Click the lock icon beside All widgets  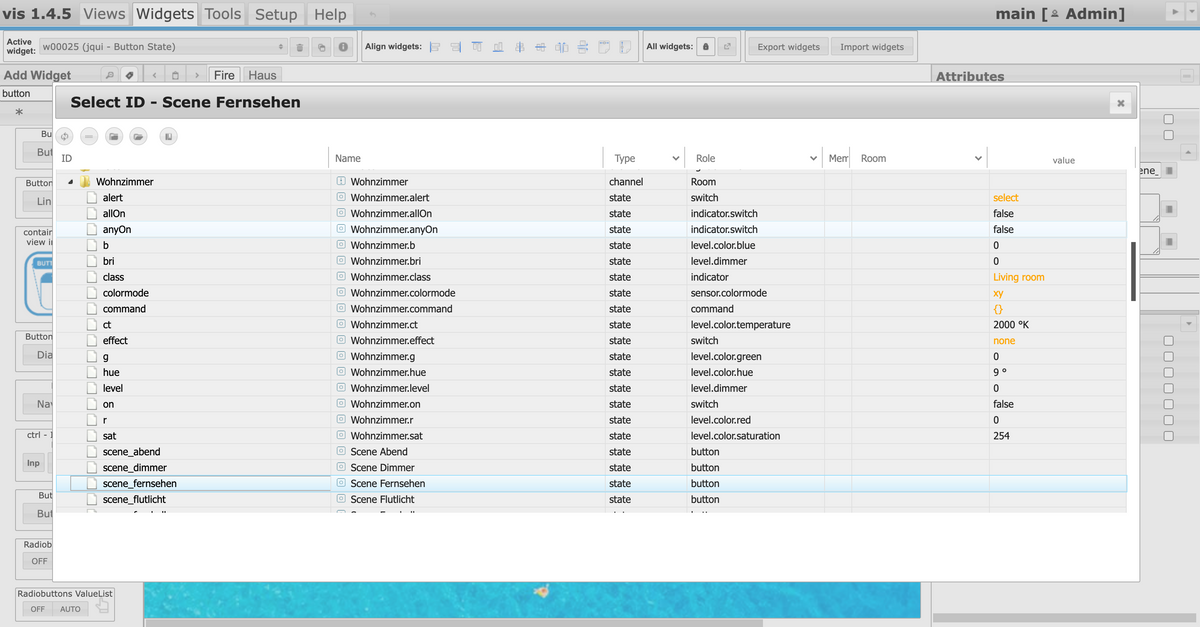click(705, 47)
